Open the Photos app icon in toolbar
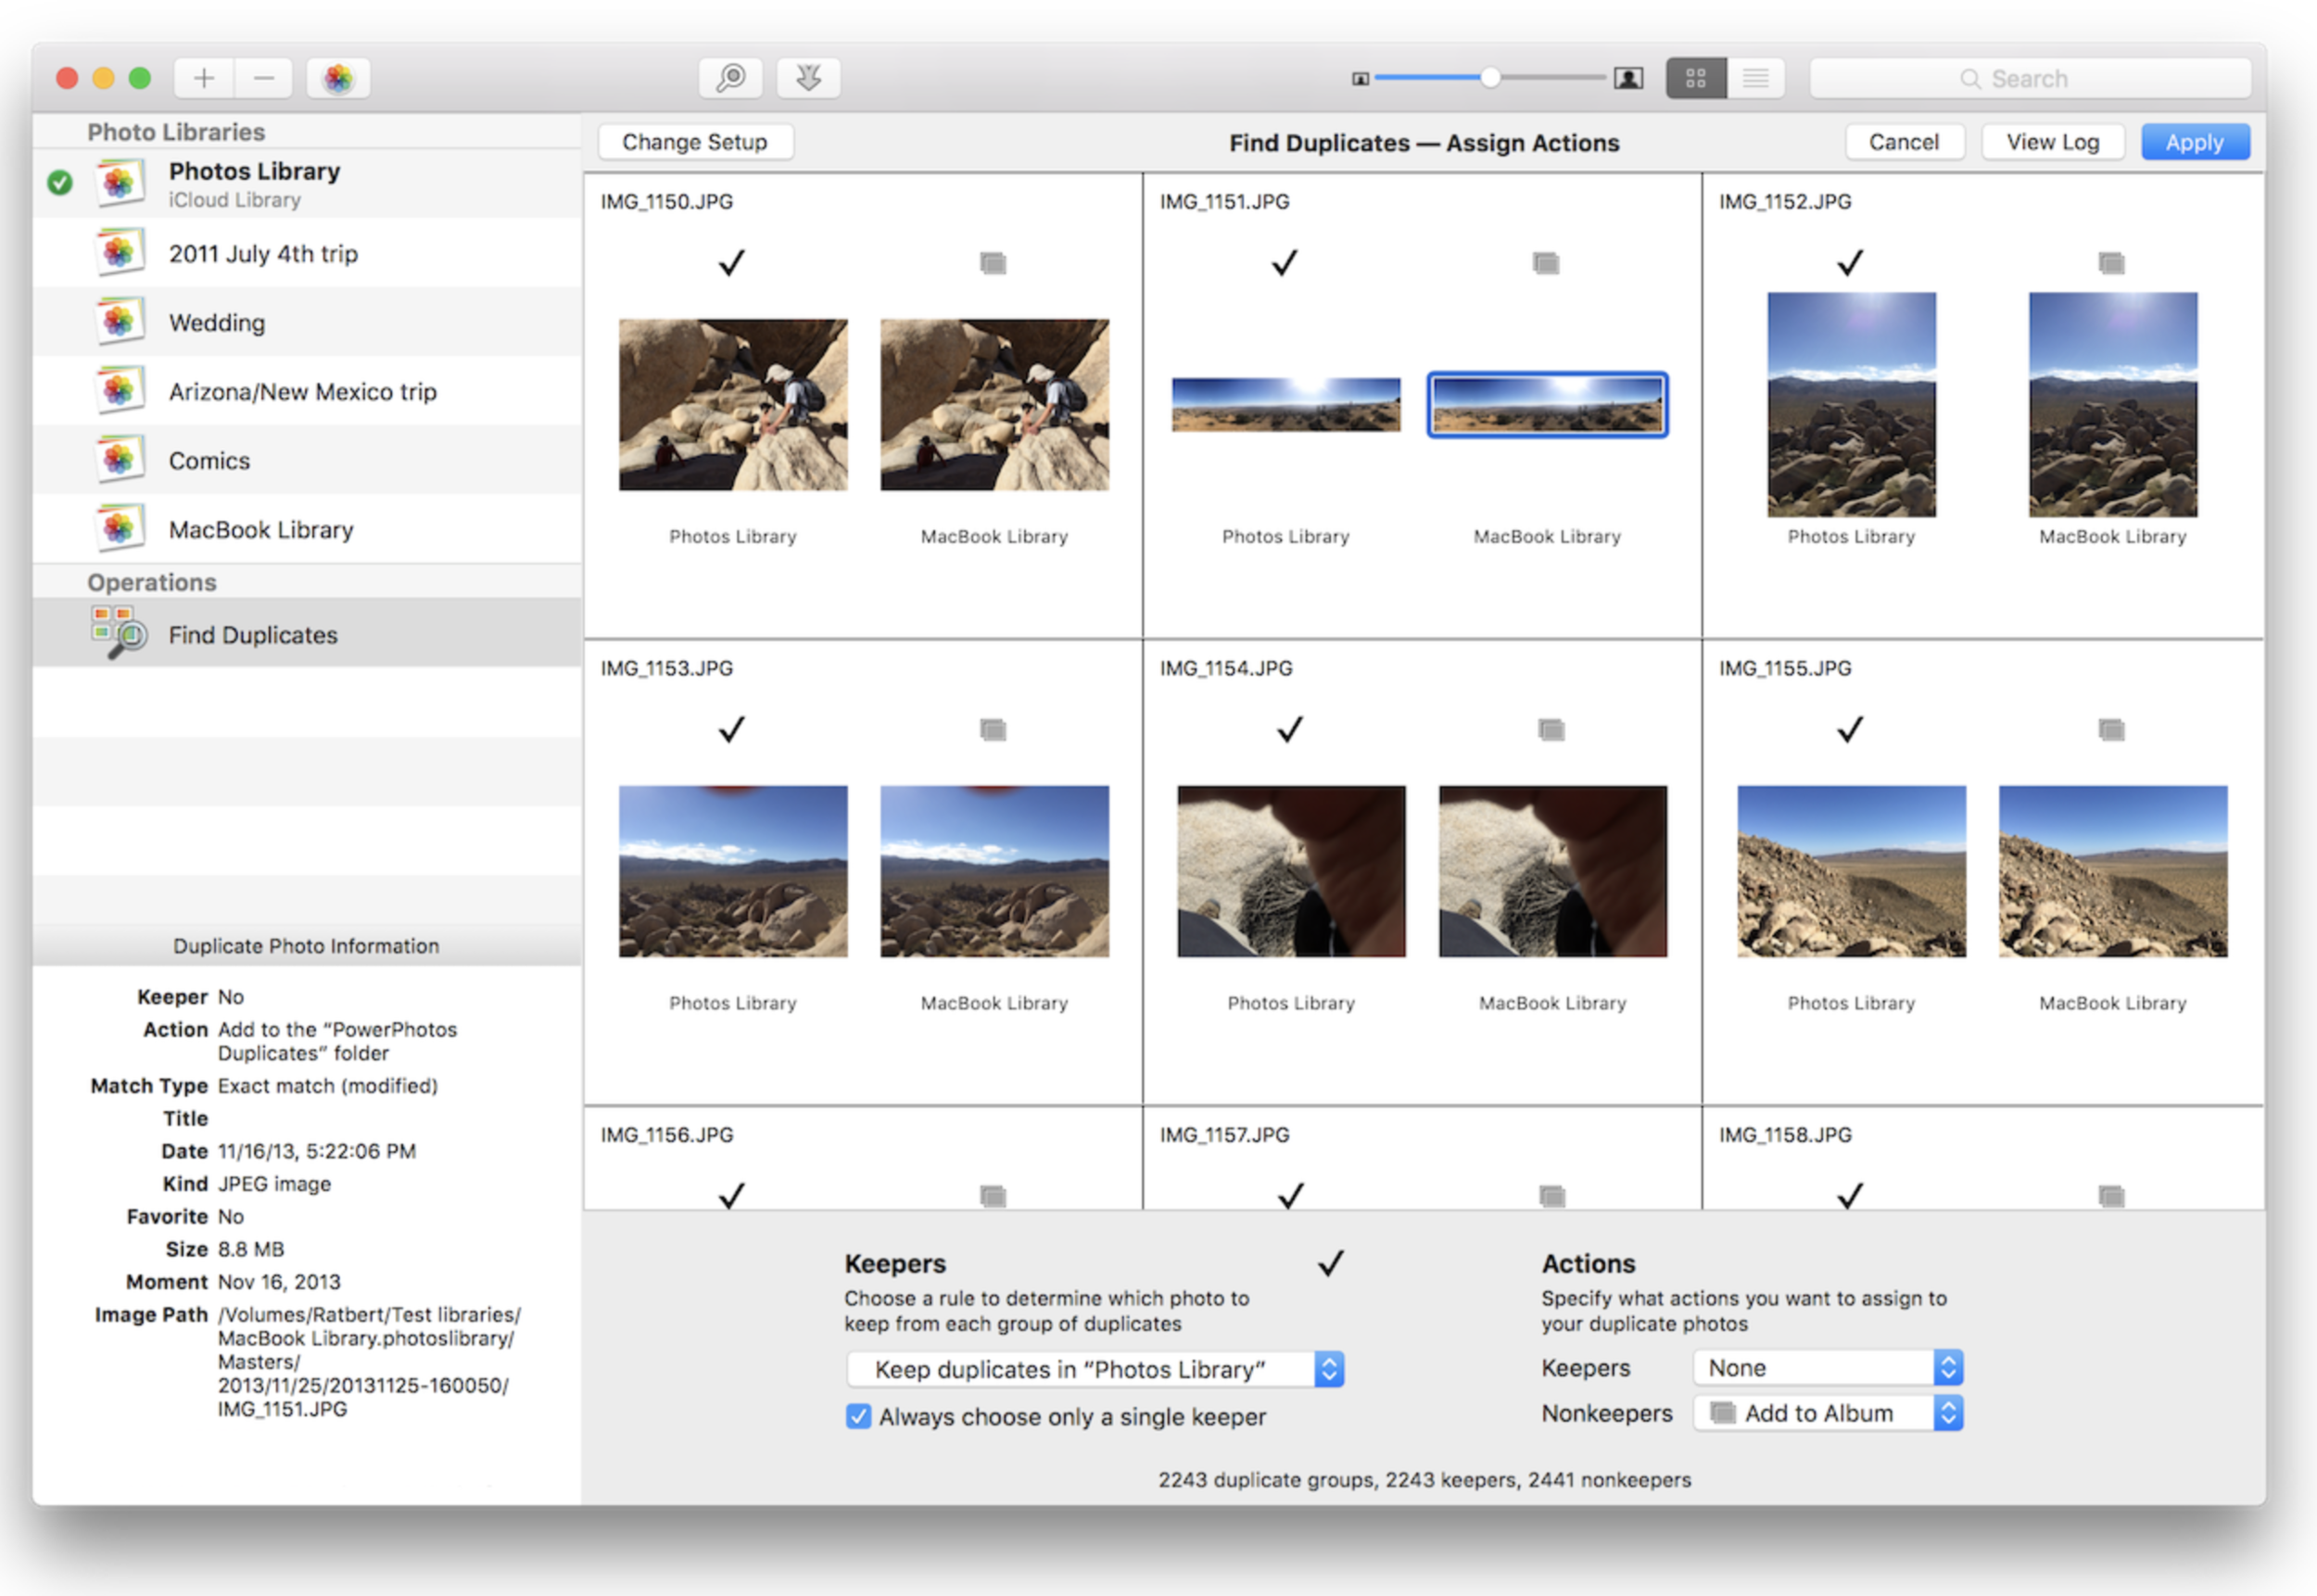Screen dimensions: 2317x1596 point(338,78)
